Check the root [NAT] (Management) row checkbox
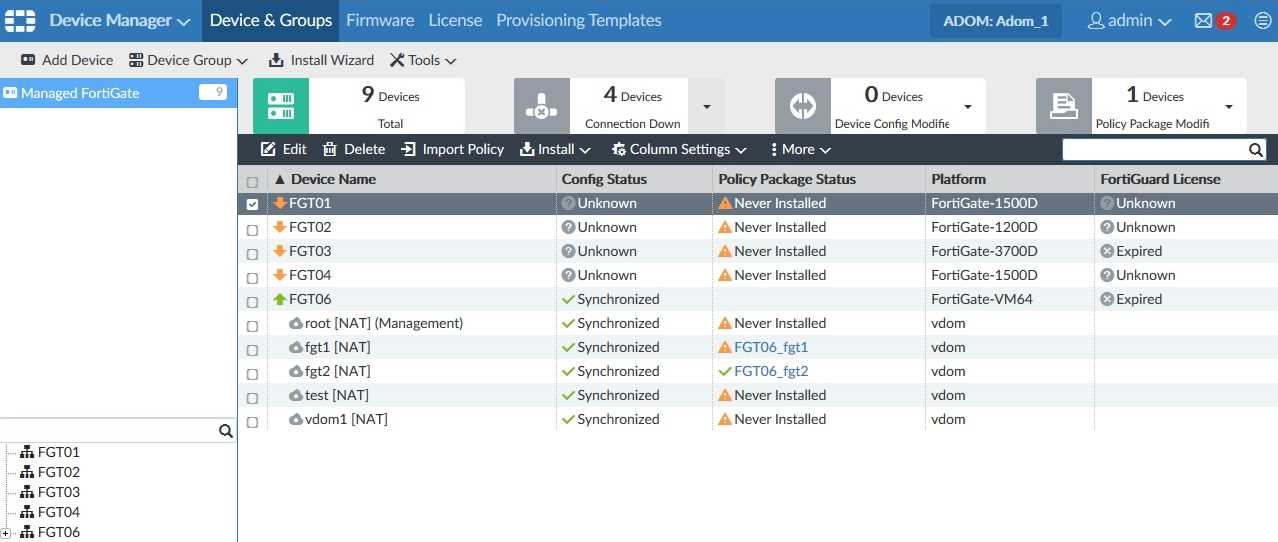 pyautogui.click(x=252, y=326)
